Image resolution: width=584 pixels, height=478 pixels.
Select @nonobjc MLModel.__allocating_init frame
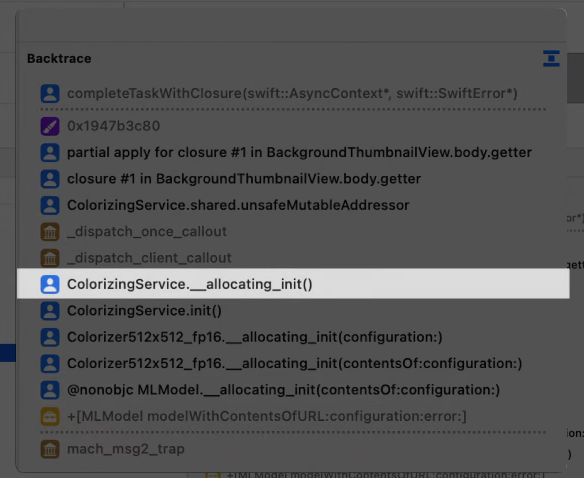(x=283, y=390)
